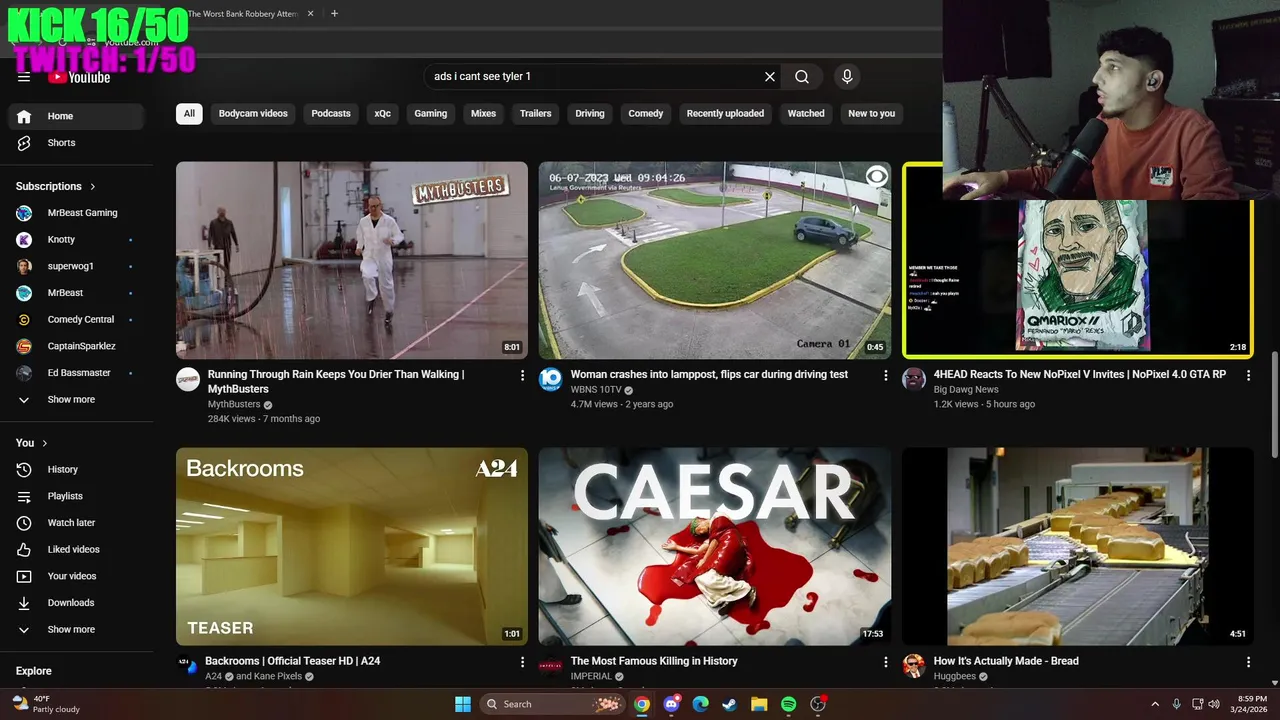Open options menu for Backrooms teaser video
Screen dimensions: 1280x720
tap(522, 662)
